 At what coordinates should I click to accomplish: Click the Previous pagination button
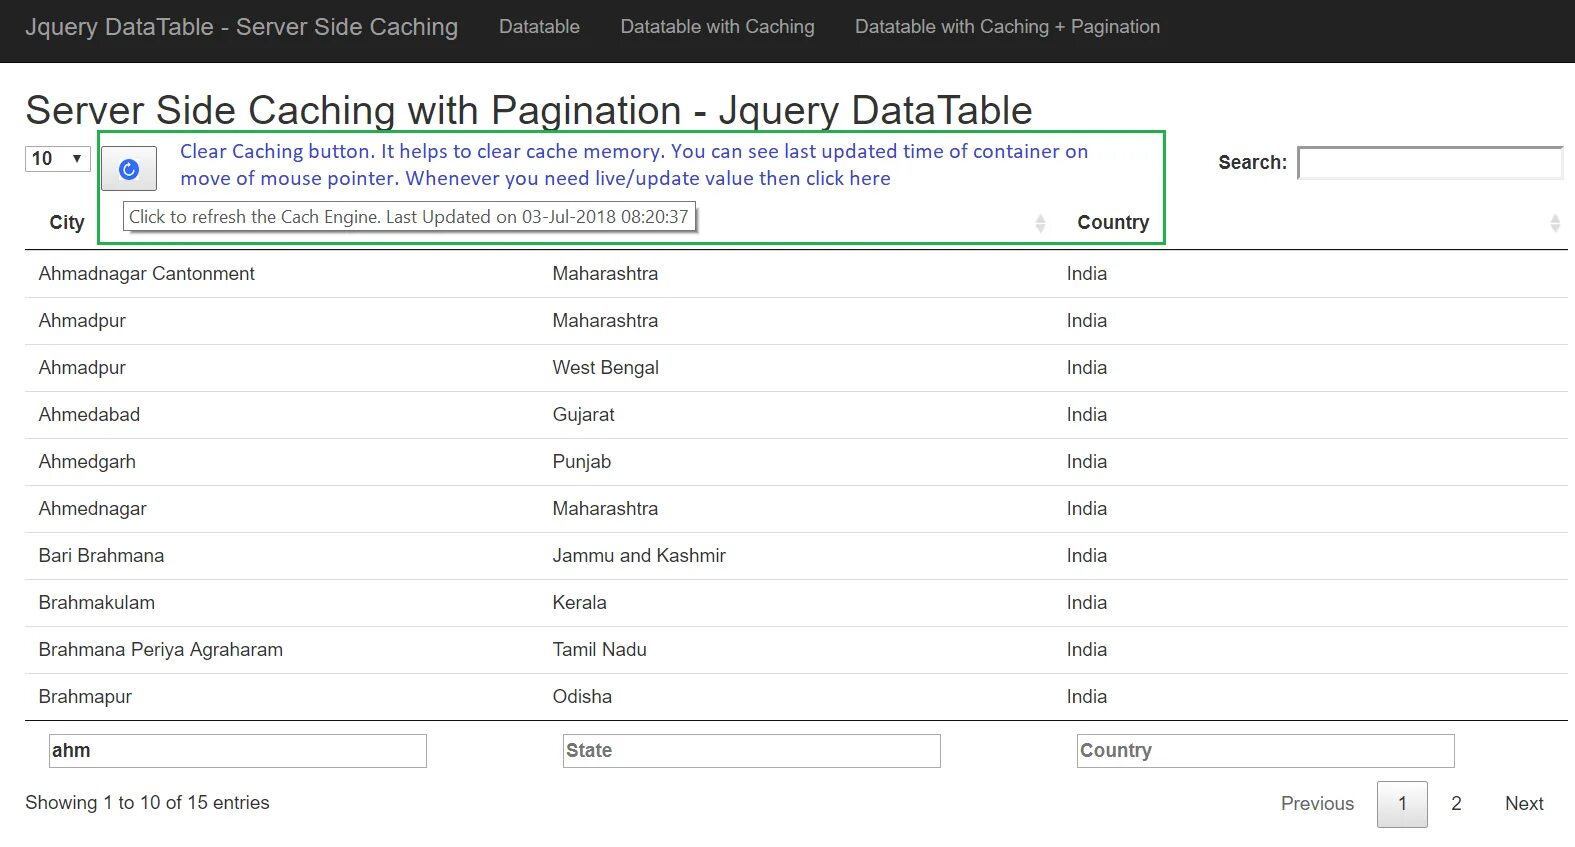(1317, 804)
